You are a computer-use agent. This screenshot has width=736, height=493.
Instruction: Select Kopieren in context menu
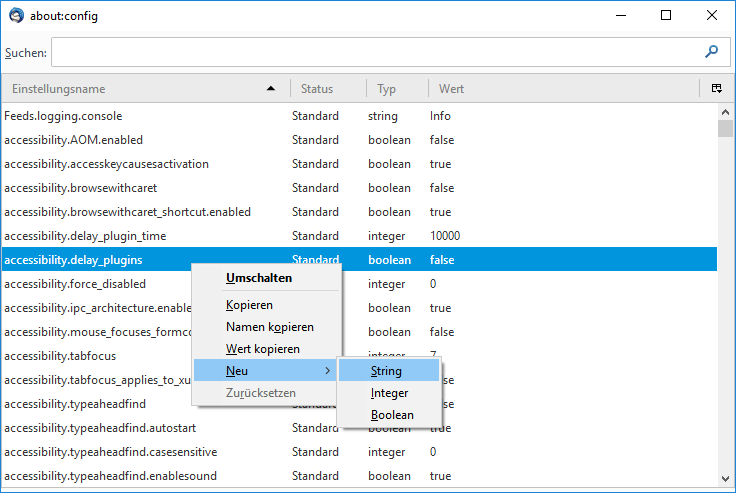pos(249,305)
